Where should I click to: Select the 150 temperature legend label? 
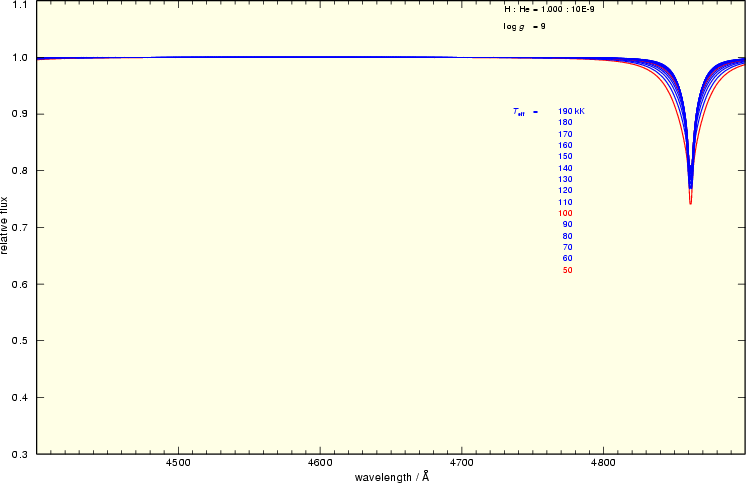tap(565, 156)
